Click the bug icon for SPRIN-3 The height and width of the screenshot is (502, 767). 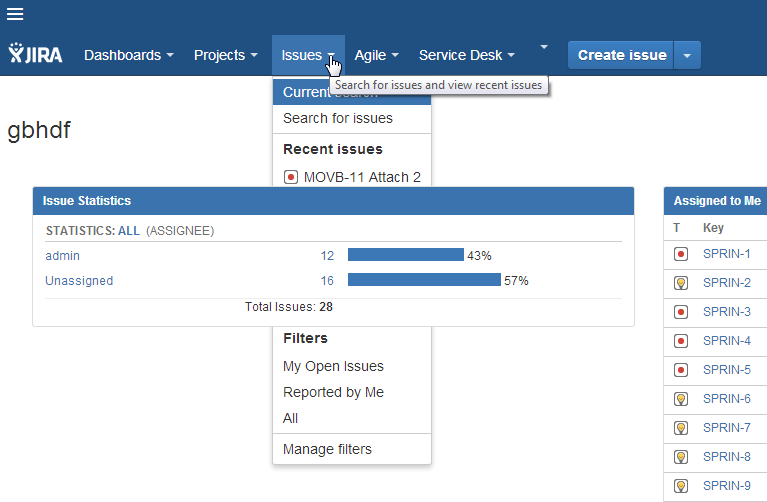[x=680, y=312]
